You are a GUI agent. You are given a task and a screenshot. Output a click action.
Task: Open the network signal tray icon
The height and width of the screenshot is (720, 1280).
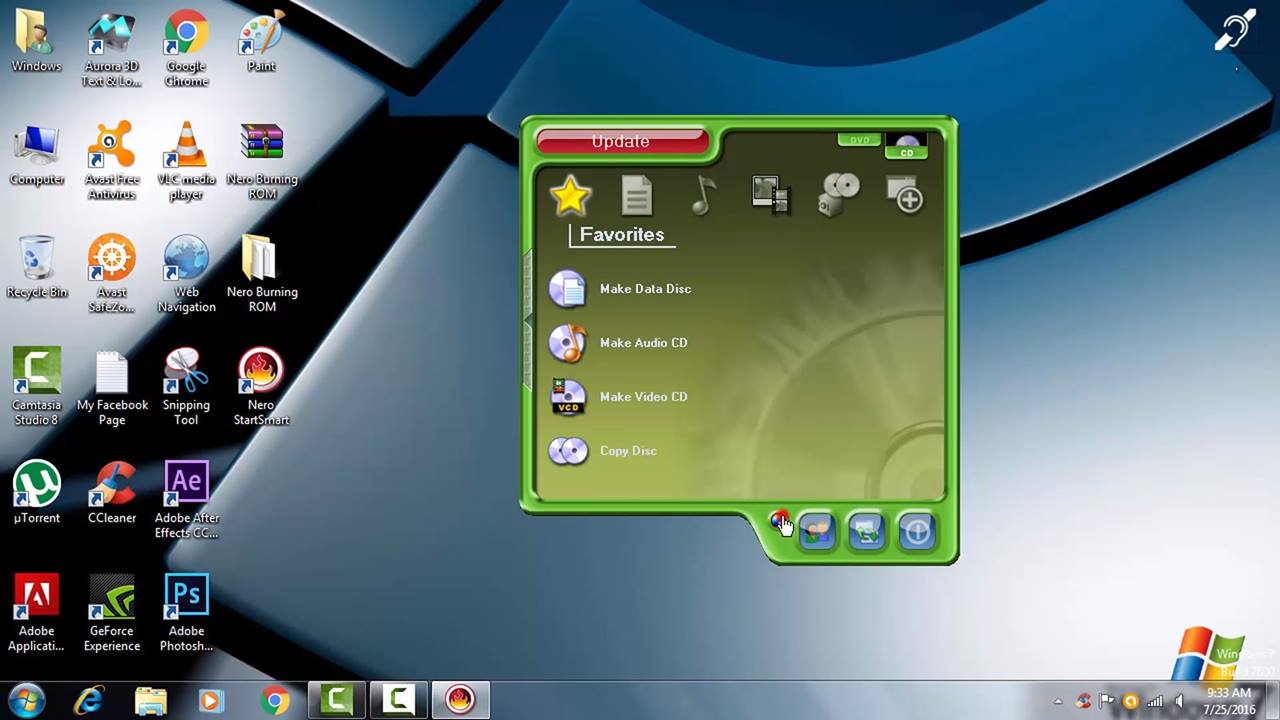tap(1155, 701)
